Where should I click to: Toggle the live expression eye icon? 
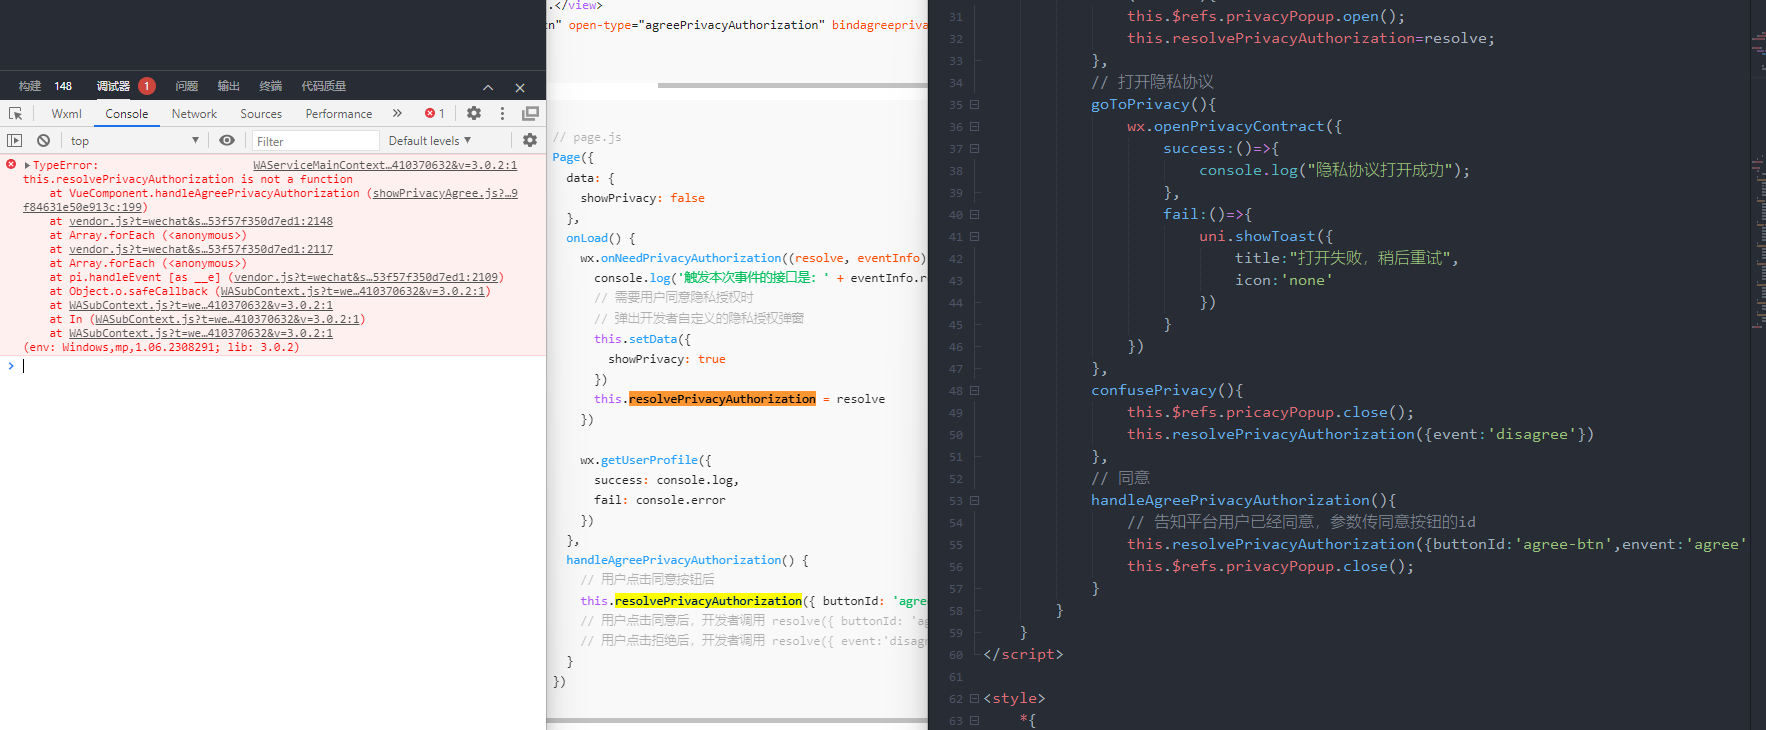(227, 141)
